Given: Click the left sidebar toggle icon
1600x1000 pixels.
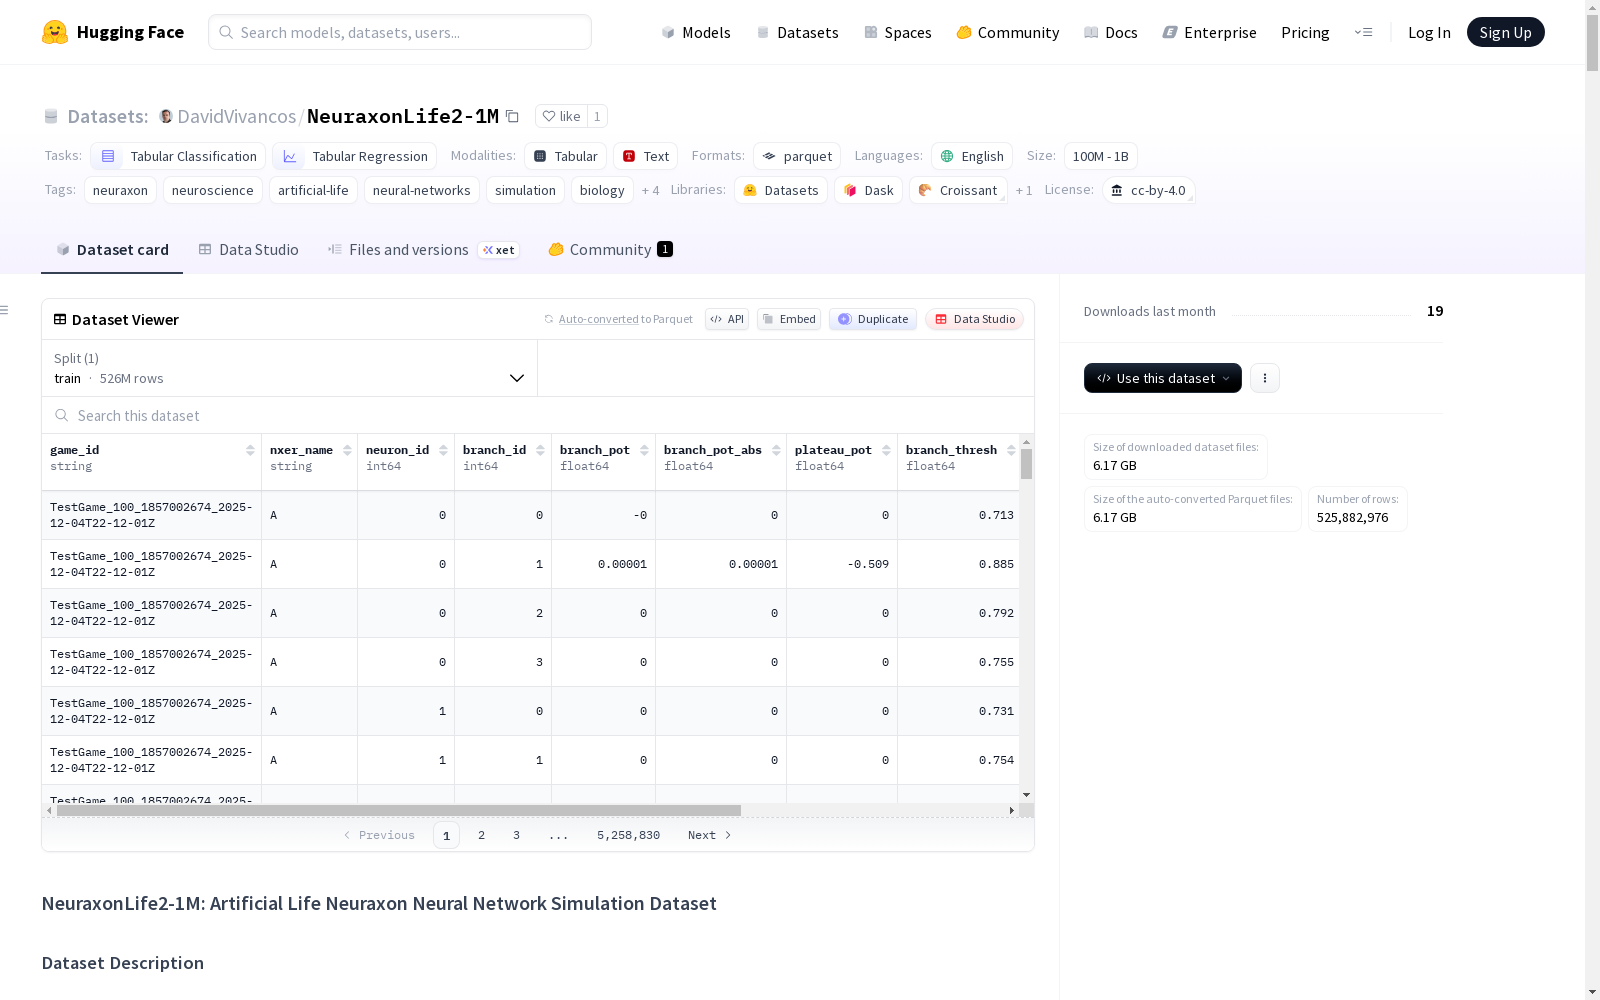Looking at the screenshot, I should tap(4, 310).
